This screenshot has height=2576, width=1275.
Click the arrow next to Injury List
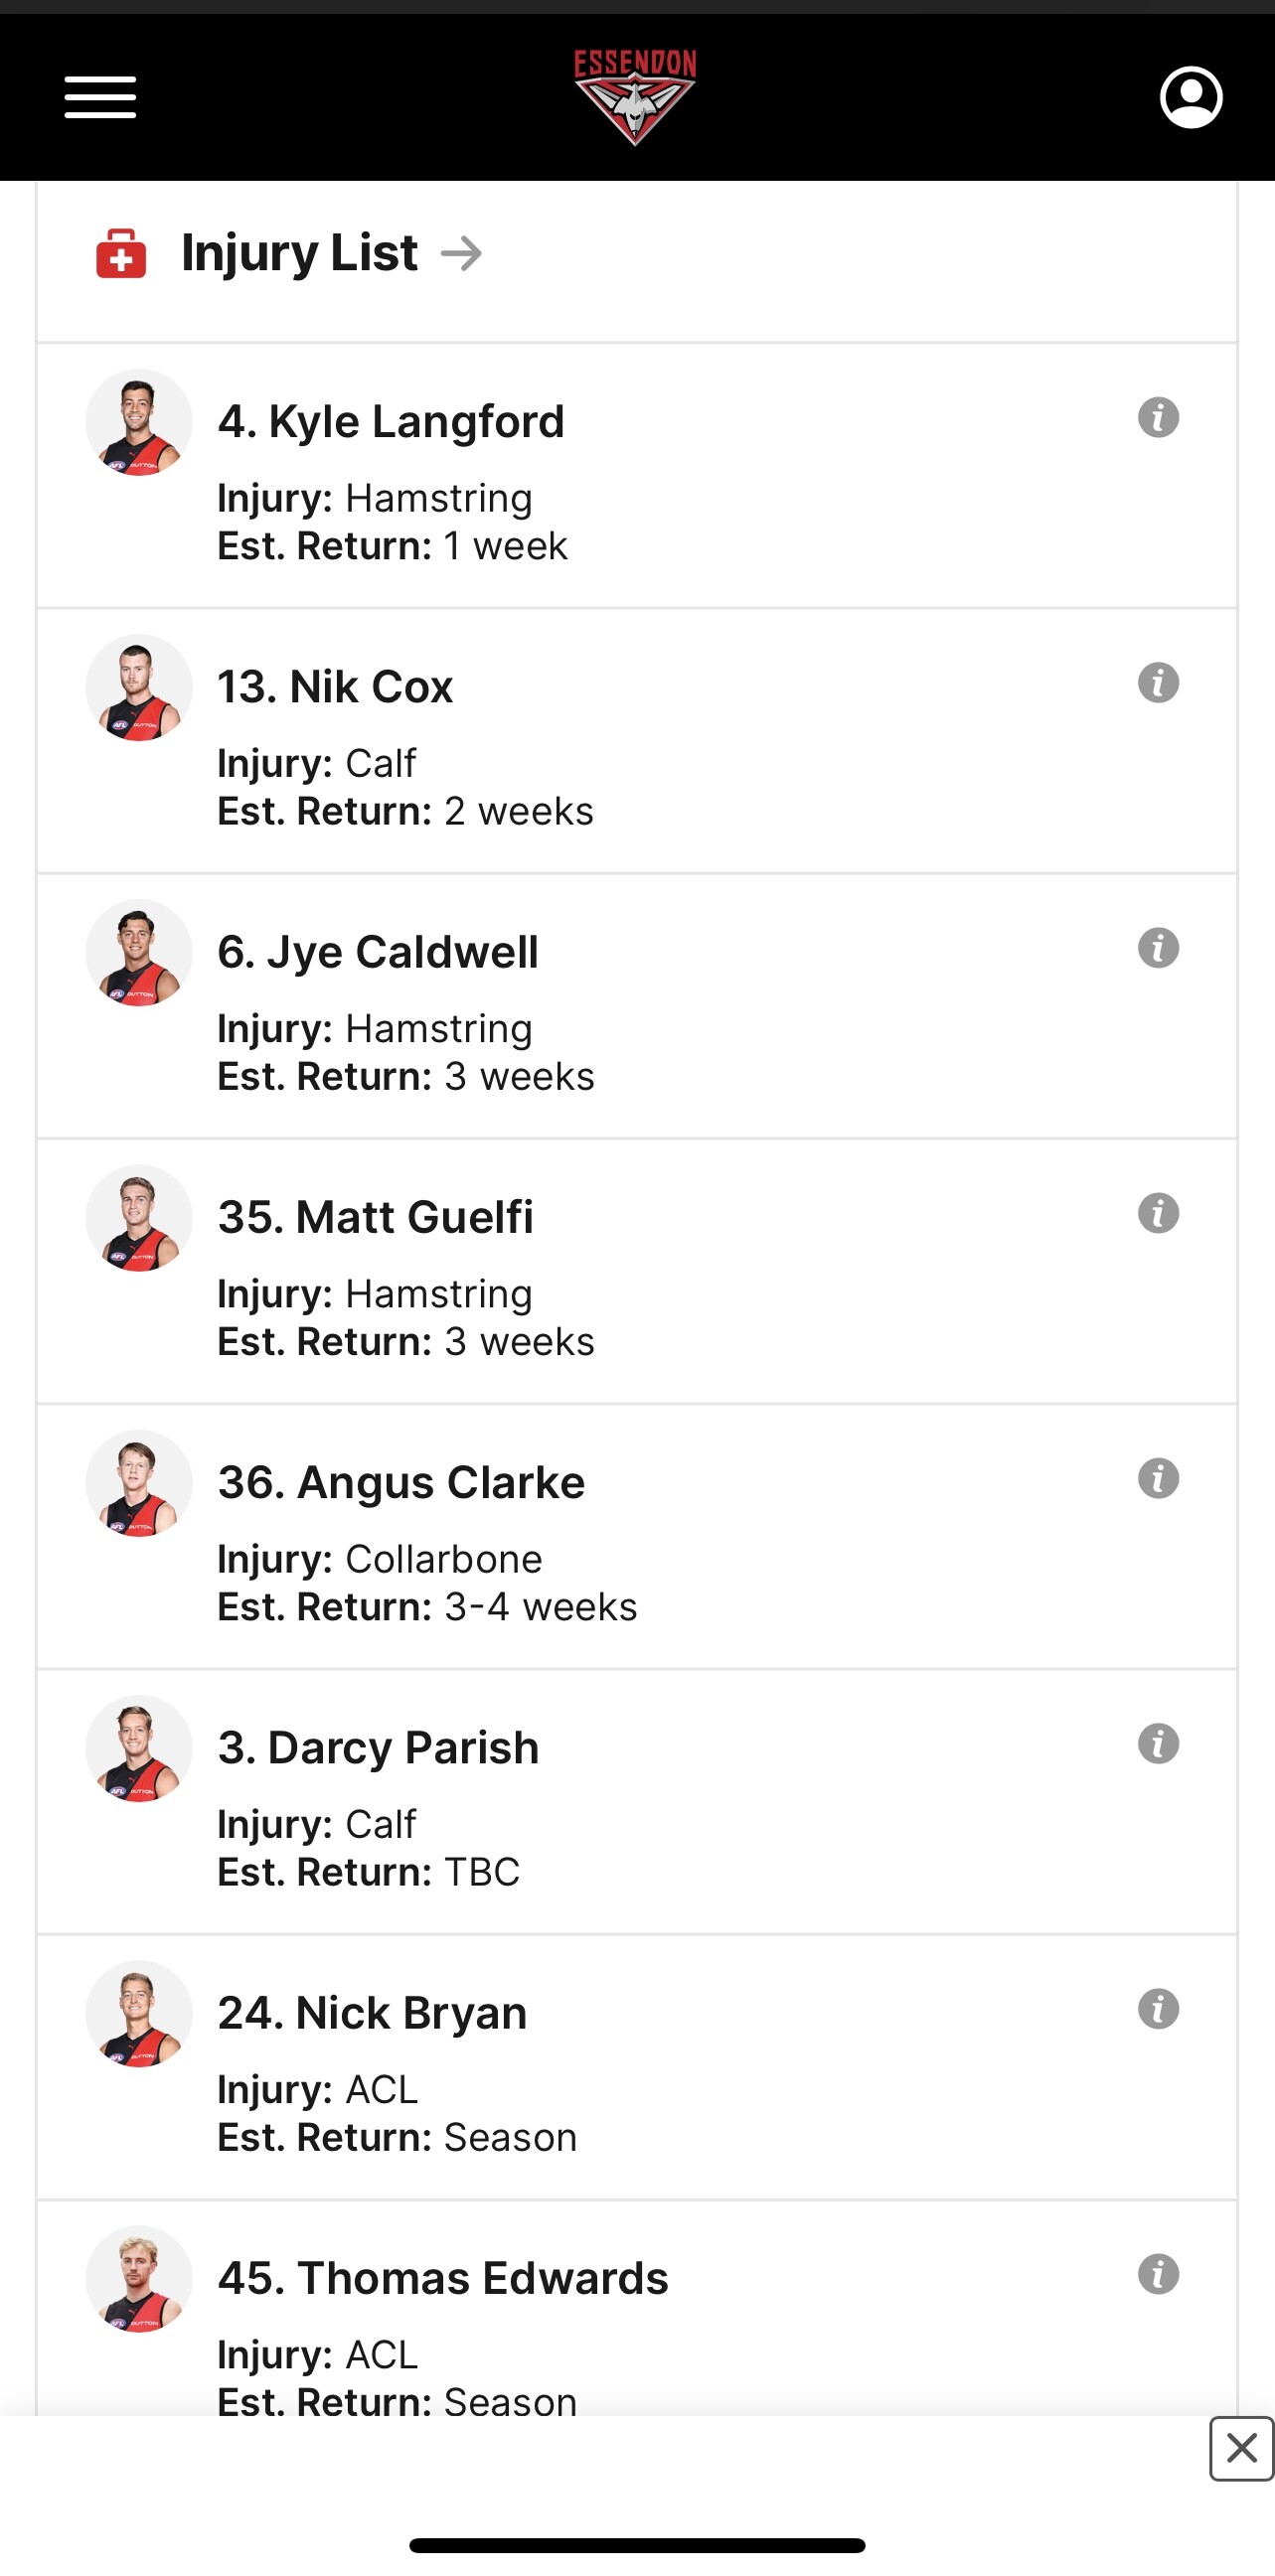(461, 254)
